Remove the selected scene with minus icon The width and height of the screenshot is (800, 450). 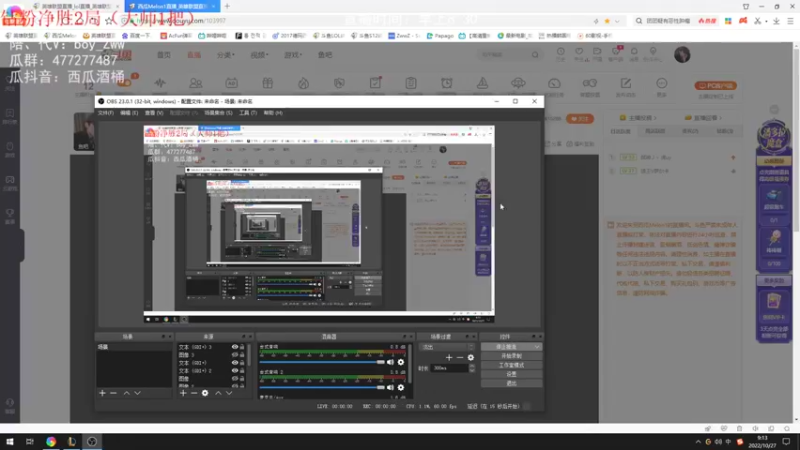coord(113,393)
